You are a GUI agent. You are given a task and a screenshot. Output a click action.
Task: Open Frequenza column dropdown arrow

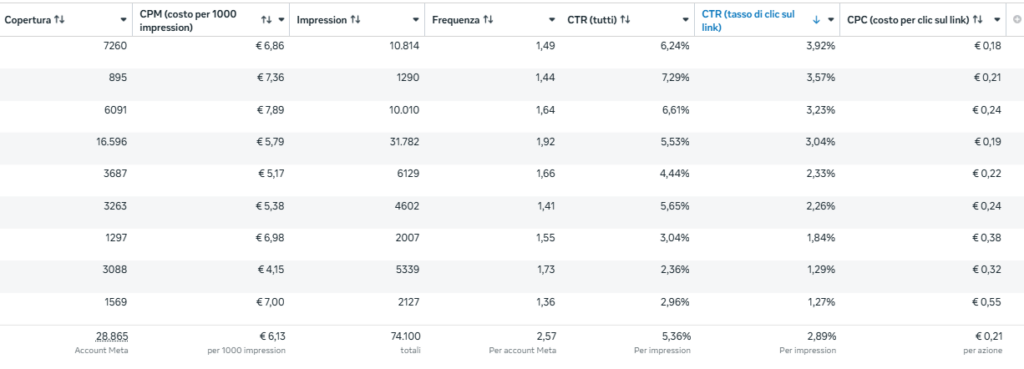pyautogui.click(x=552, y=20)
